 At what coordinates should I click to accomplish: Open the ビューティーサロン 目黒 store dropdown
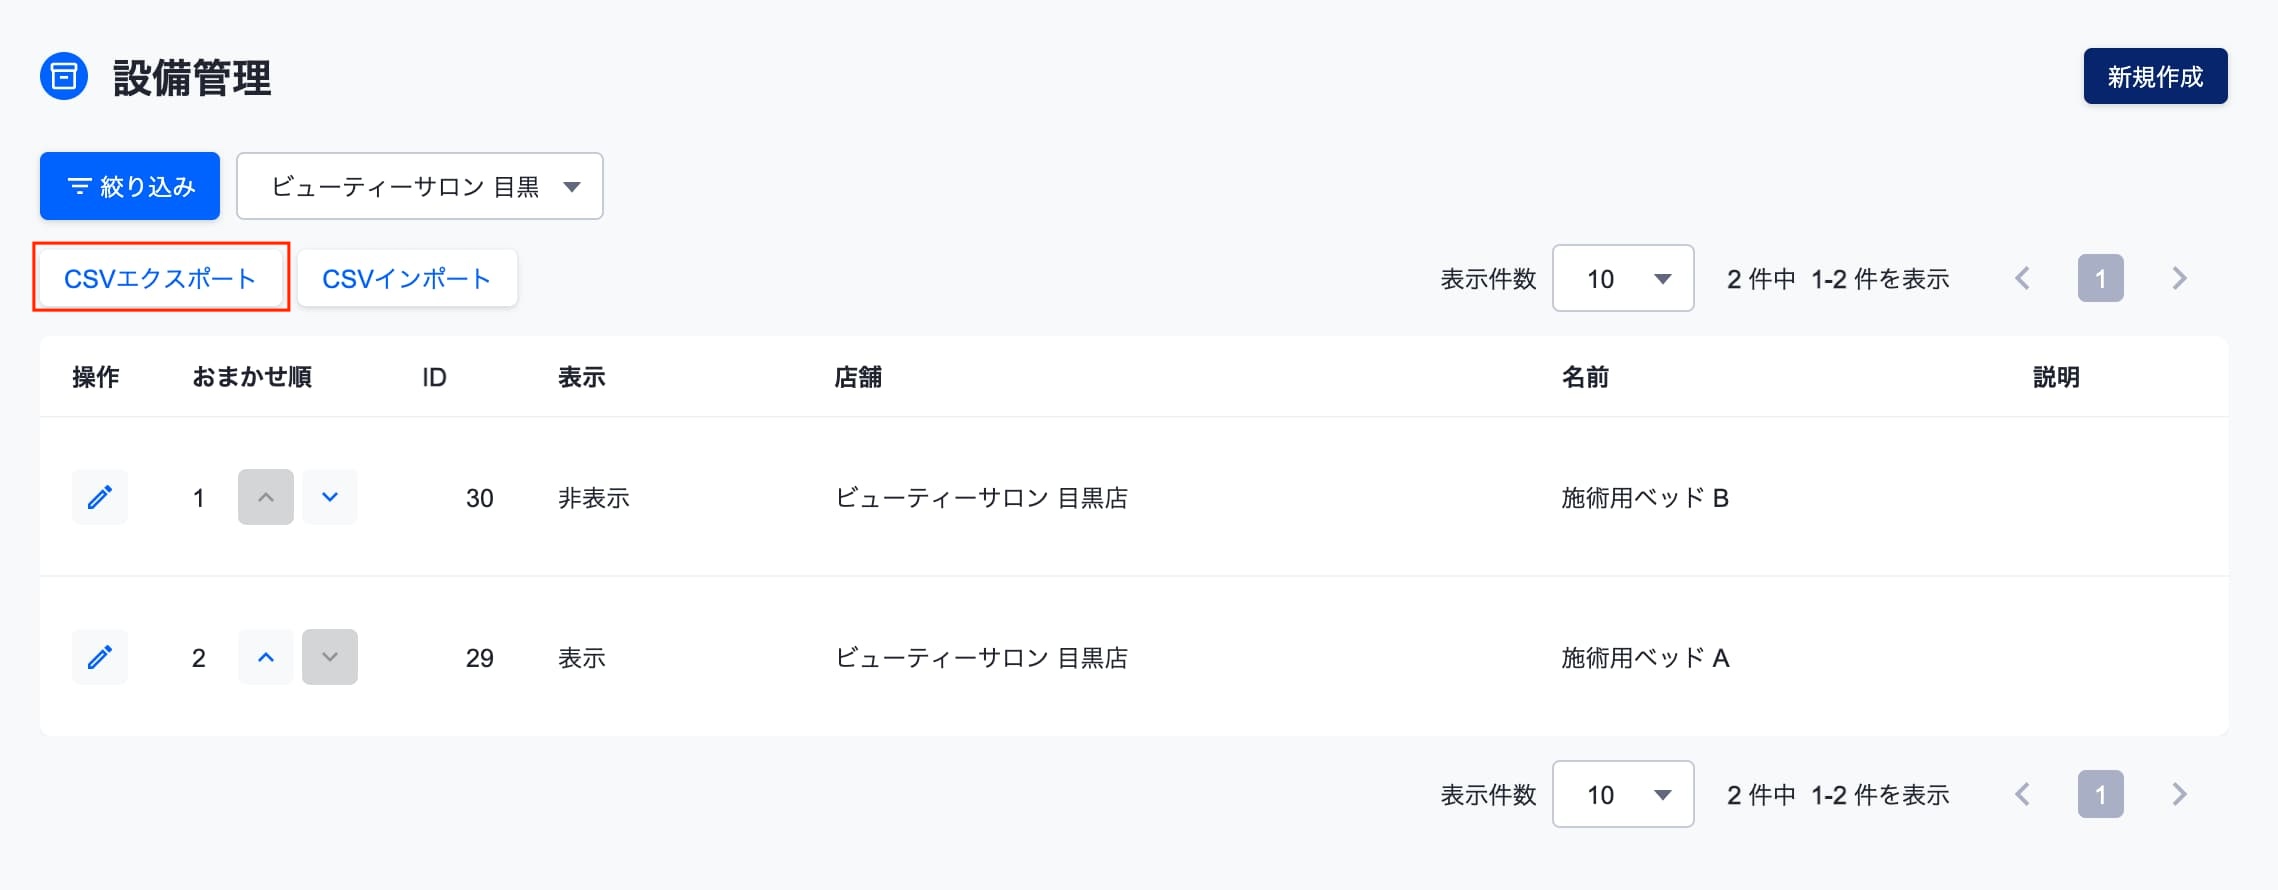[x=420, y=186]
